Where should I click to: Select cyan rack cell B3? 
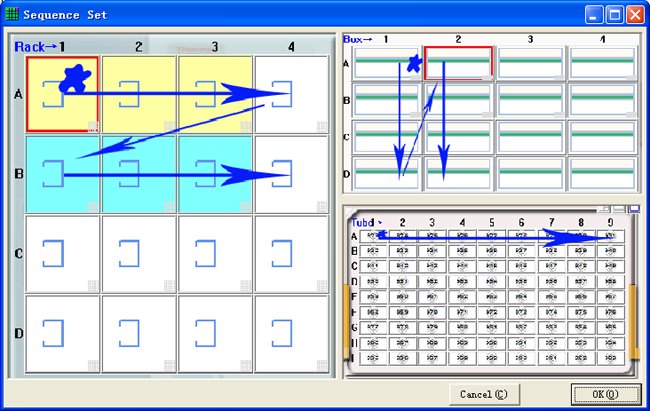(215, 172)
